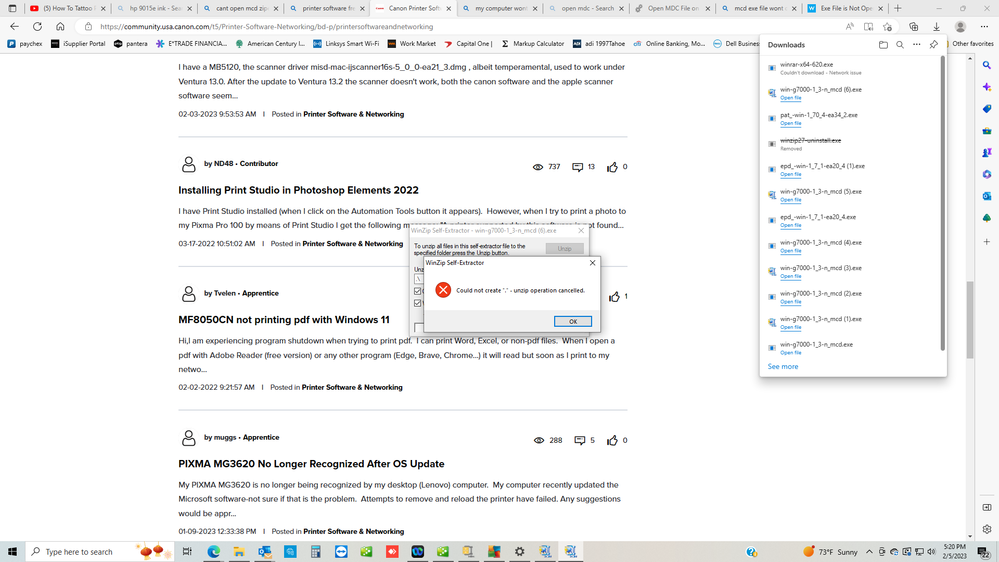The image size is (999, 562).
Task: Pin the Downloads panel
Action: [933, 45]
